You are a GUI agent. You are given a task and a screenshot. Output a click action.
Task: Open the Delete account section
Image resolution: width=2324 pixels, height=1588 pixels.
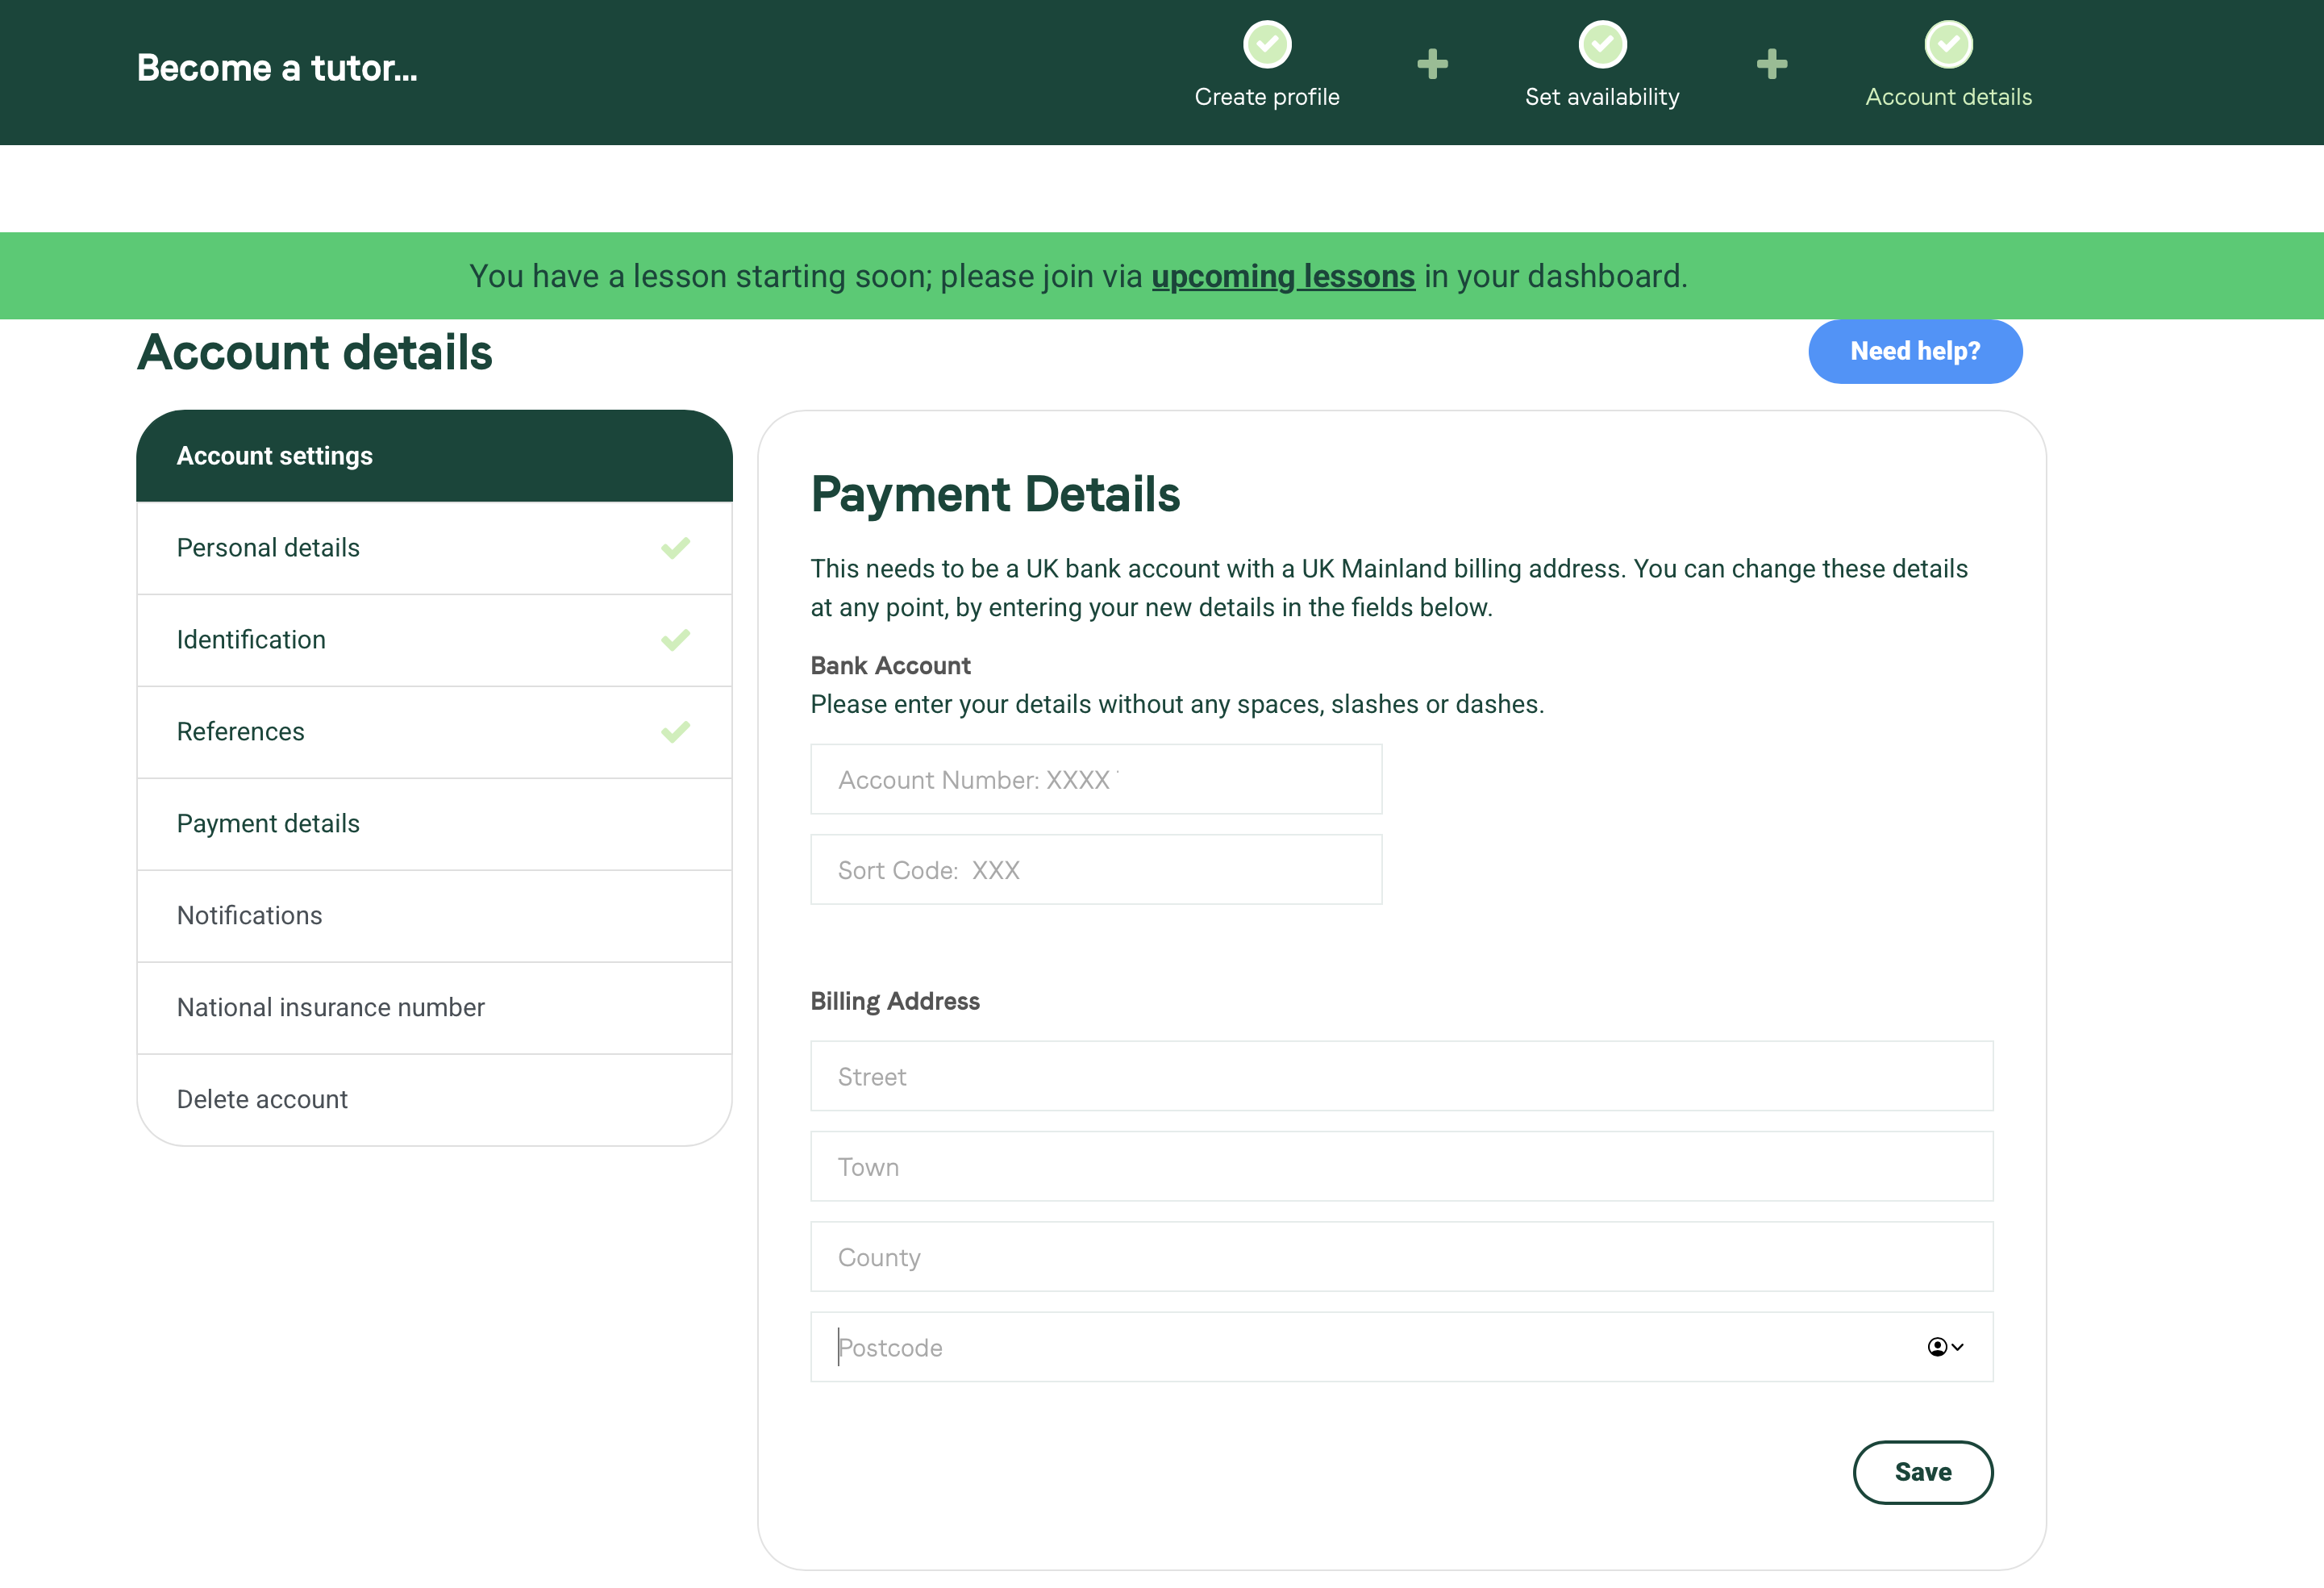coord(262,1100)
